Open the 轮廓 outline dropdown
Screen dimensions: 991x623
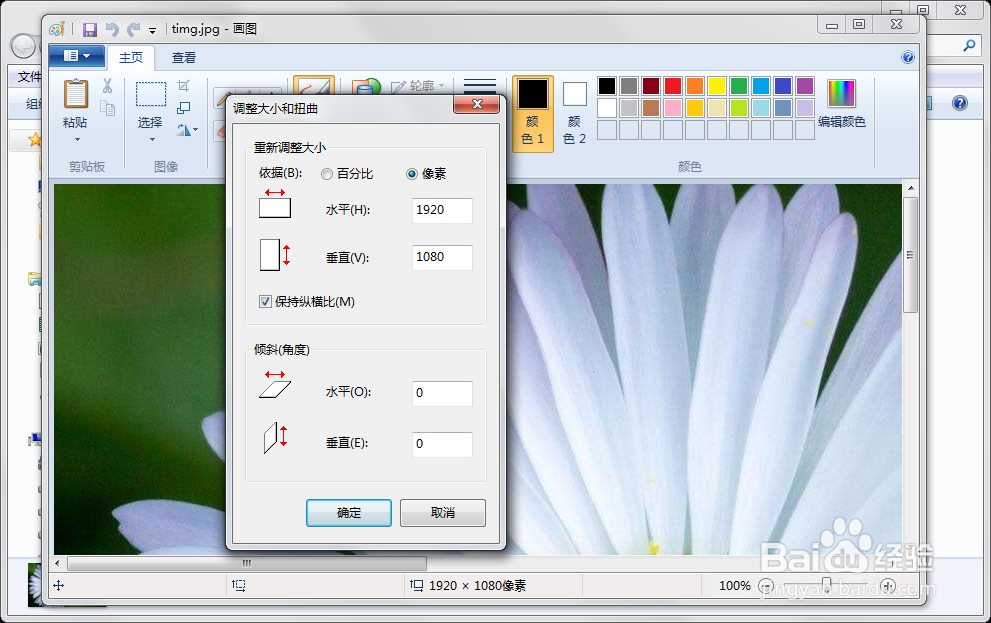(x=418, y=85)
